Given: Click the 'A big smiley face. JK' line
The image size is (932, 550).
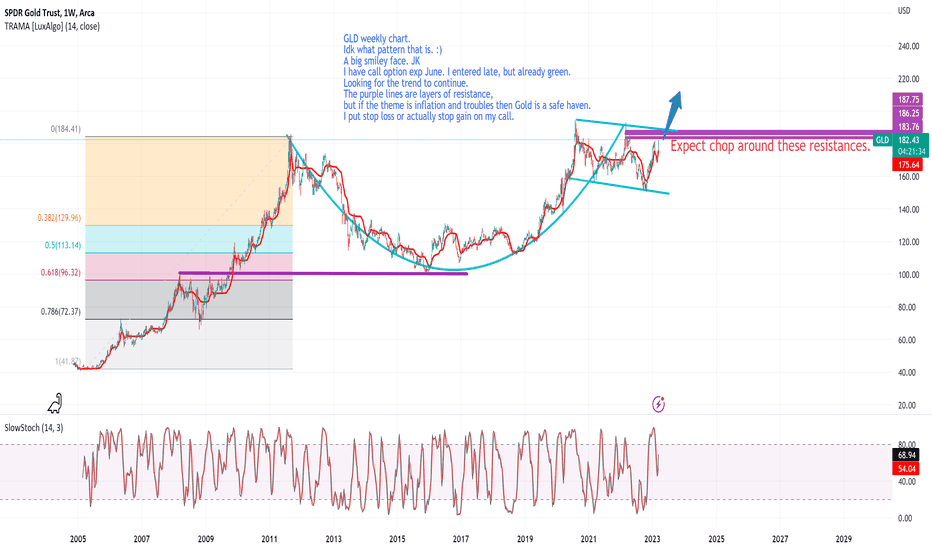Looking at the screenshot, I should (382, 61).
